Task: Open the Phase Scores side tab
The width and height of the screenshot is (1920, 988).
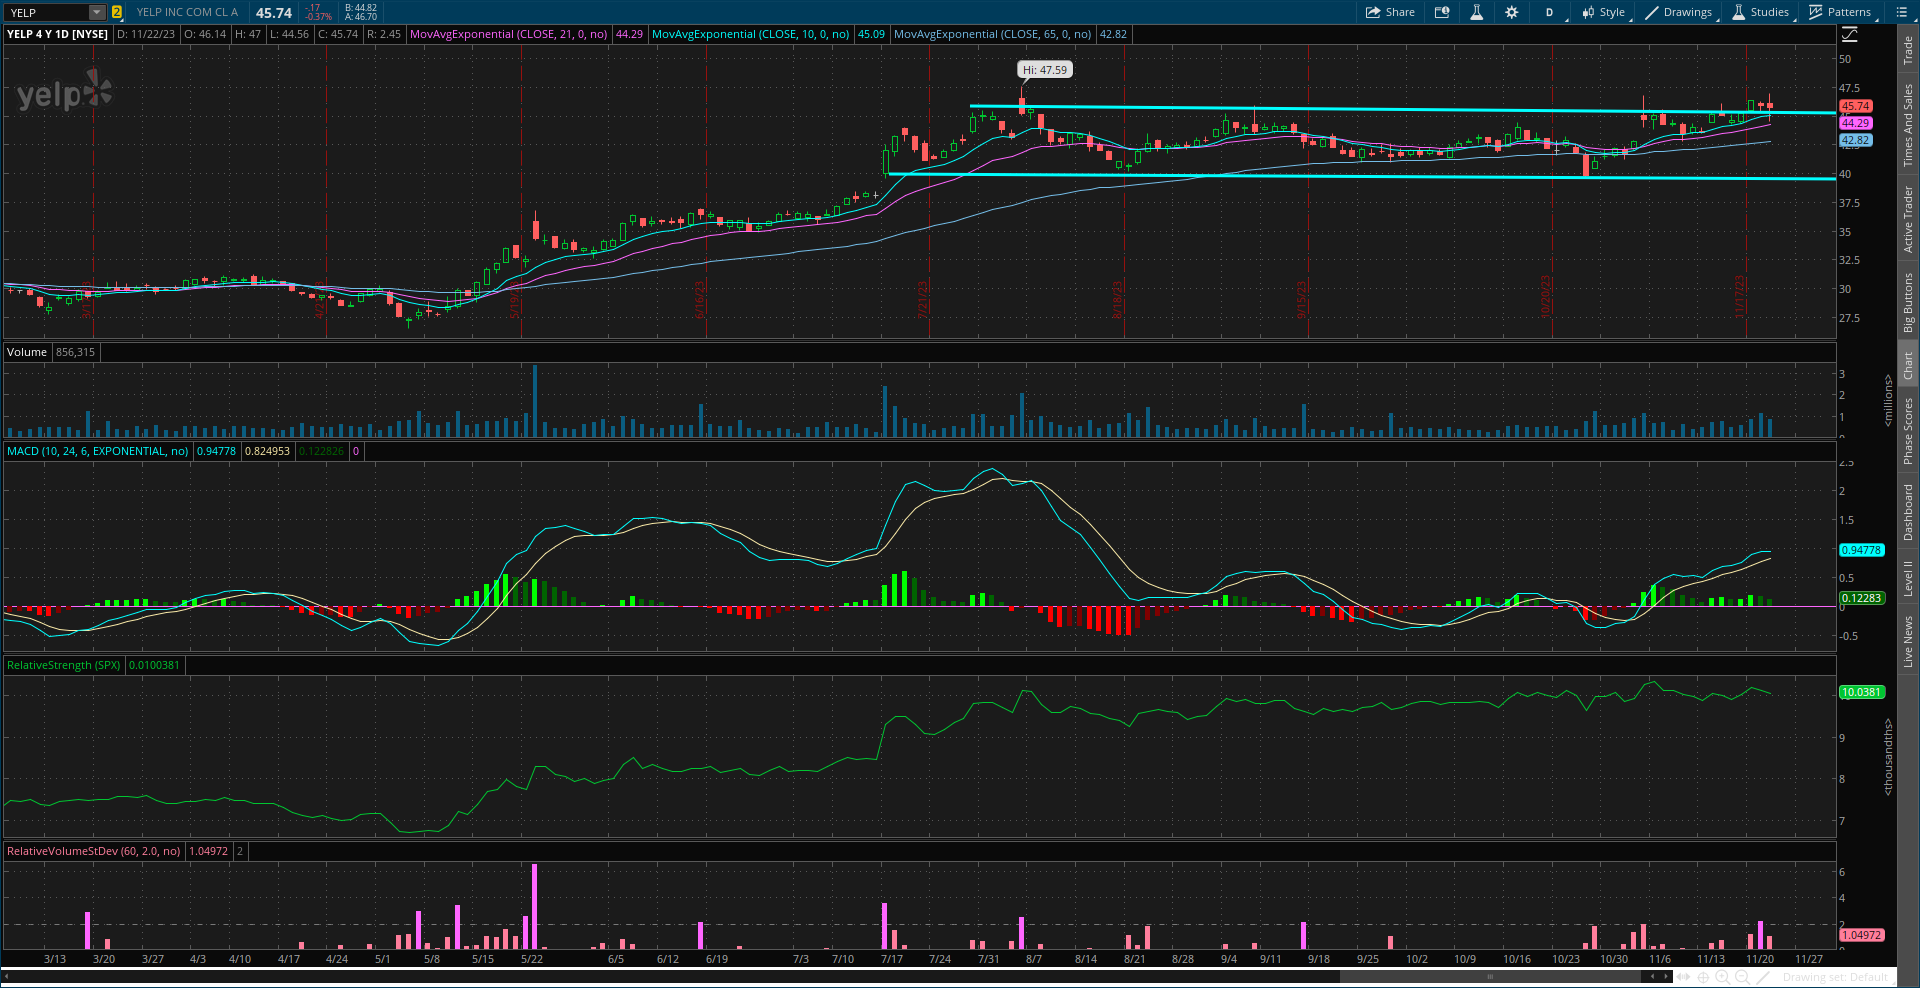Action: 1908,431
